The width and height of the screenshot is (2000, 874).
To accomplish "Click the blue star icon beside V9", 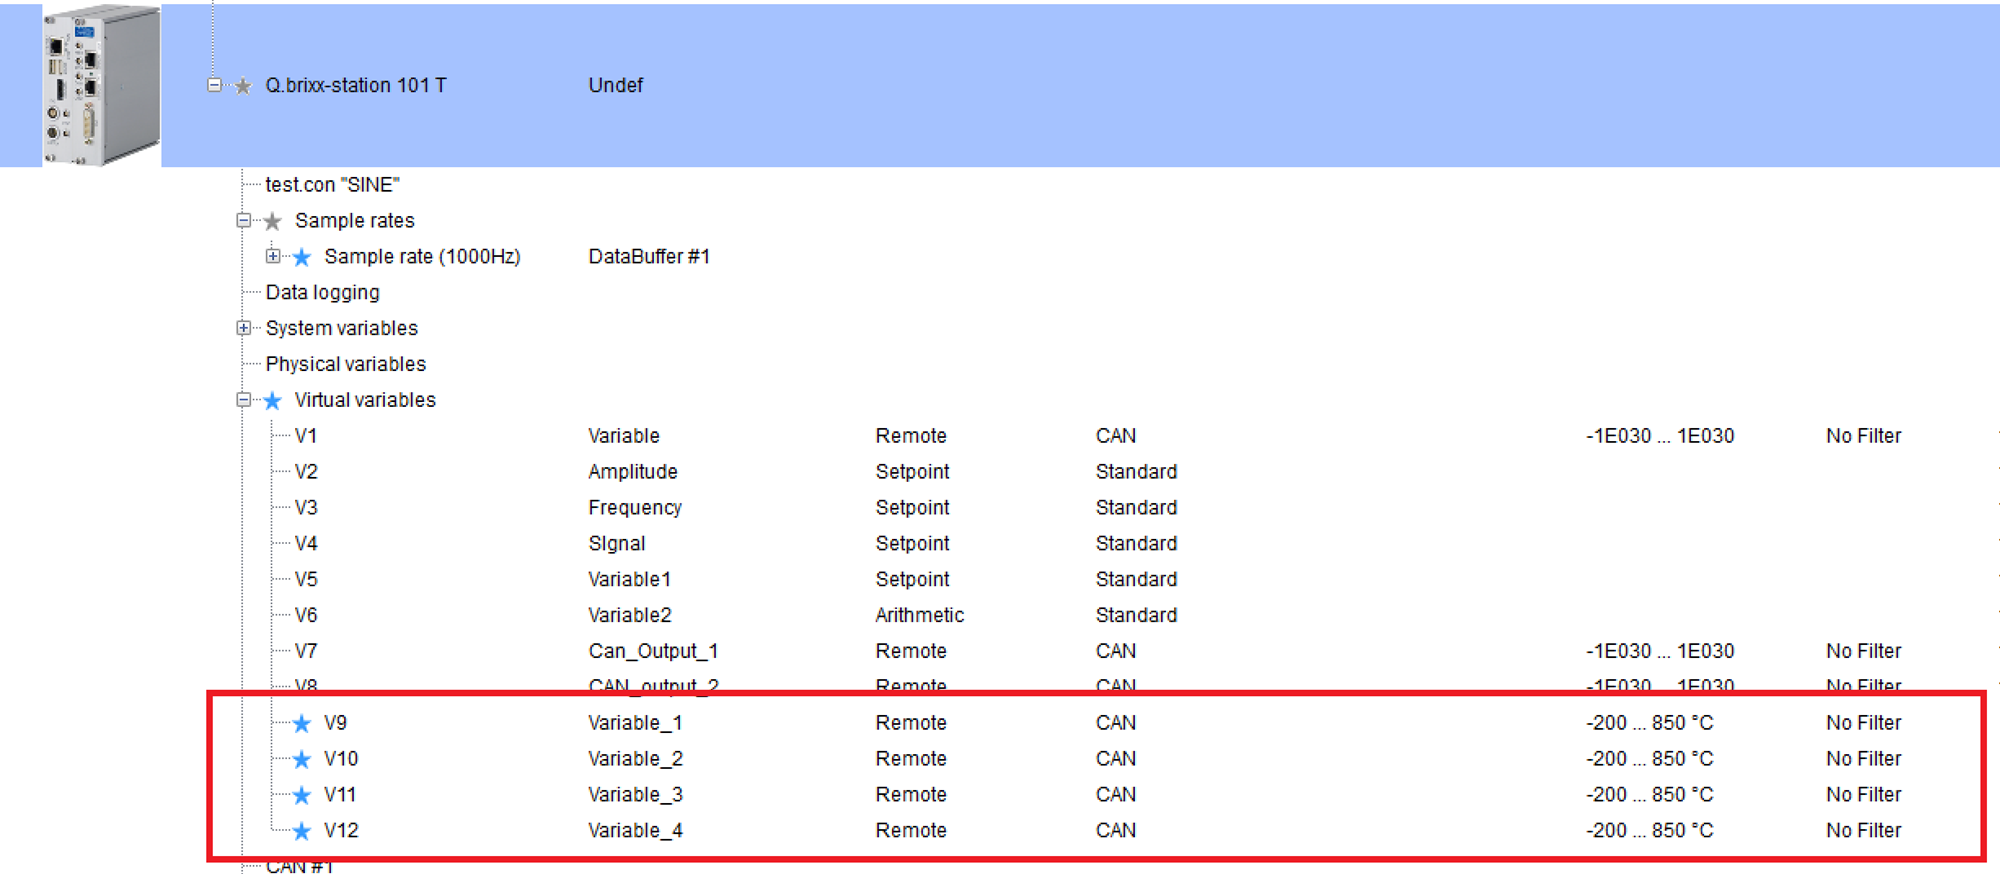I will point(302,723).
